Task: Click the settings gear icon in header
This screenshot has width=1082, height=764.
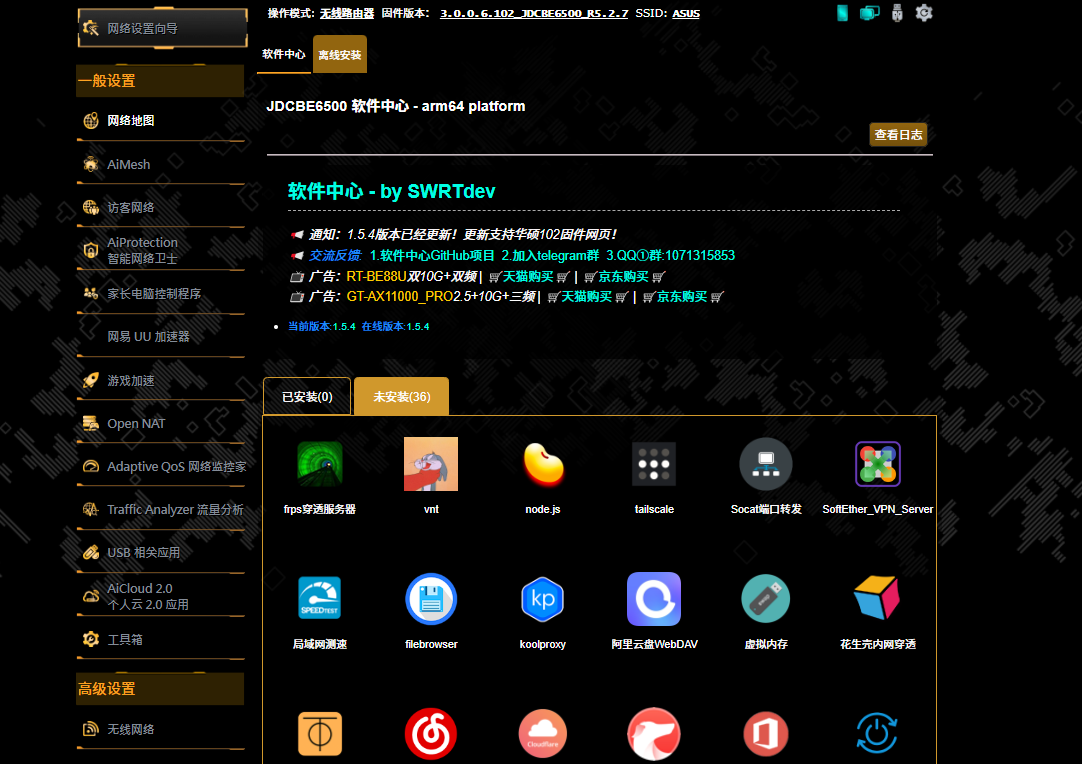Action: tap(924, 12)
